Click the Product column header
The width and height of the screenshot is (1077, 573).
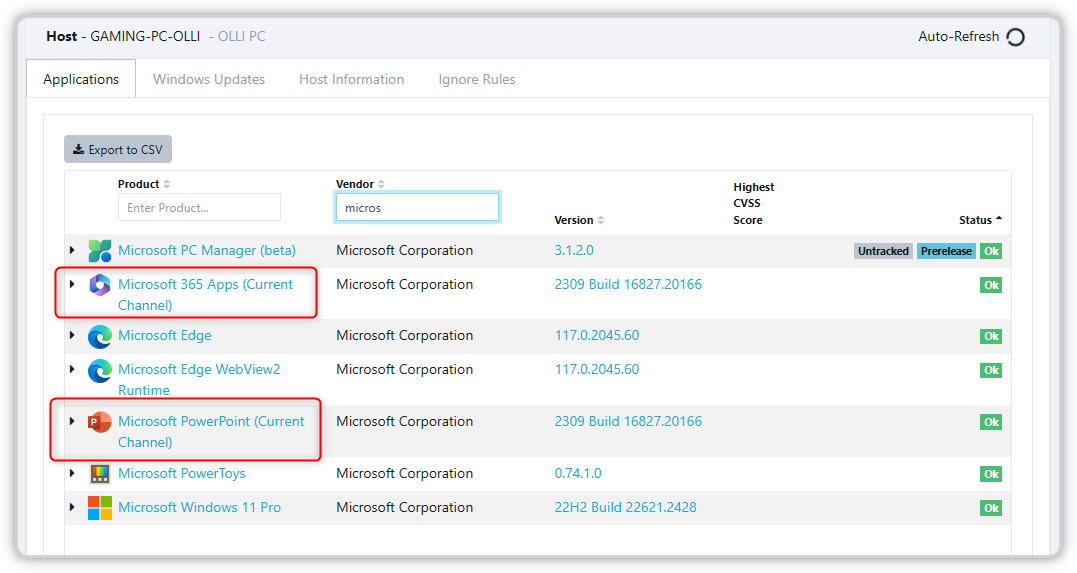coord(139,184)
